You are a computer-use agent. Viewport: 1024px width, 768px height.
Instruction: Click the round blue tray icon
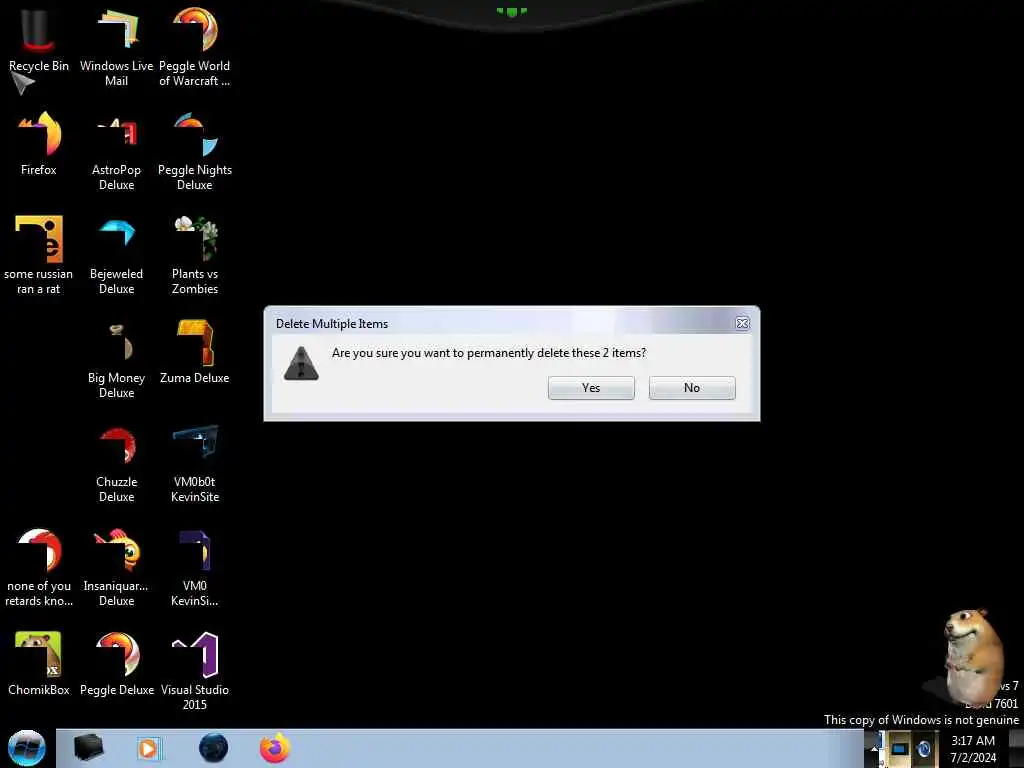point(923,748)
